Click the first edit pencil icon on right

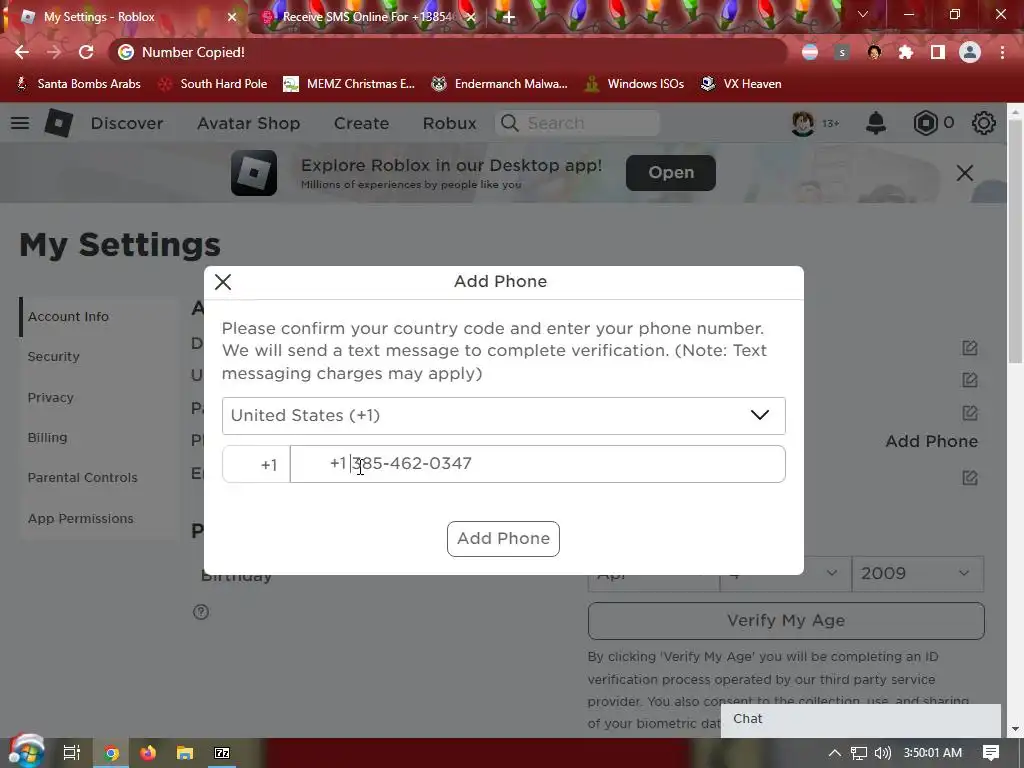tap(970, 348)
